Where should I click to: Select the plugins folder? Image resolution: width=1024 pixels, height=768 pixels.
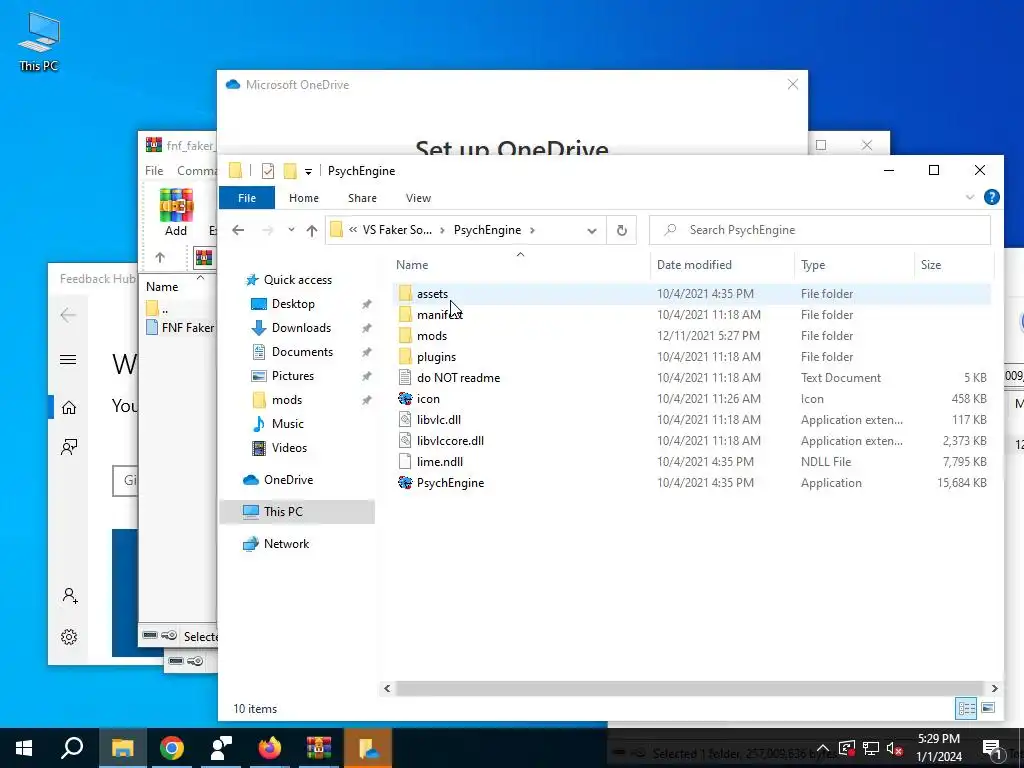436,357
